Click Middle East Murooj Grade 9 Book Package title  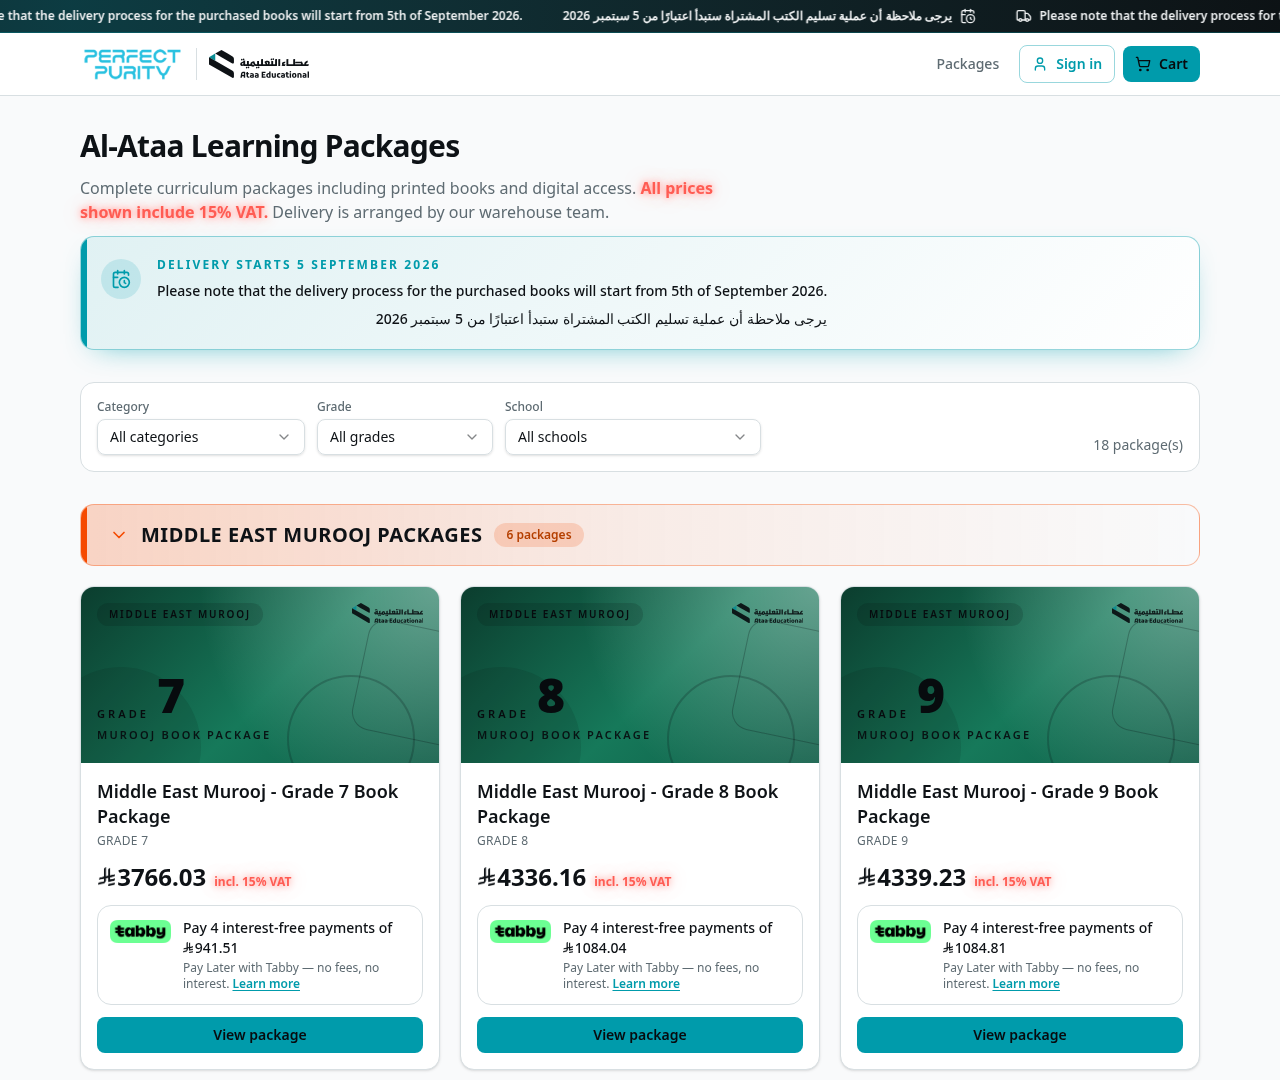click(1008, 804)
